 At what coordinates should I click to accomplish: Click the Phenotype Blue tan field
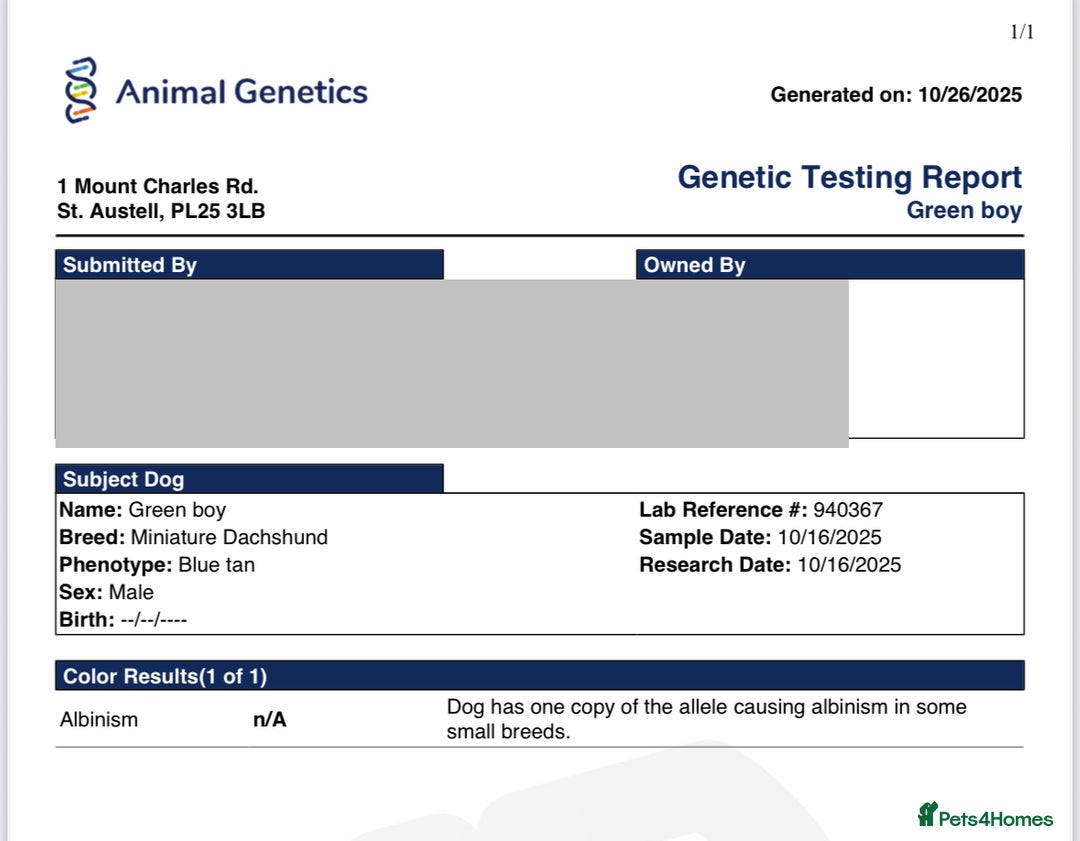pos(157,565)
